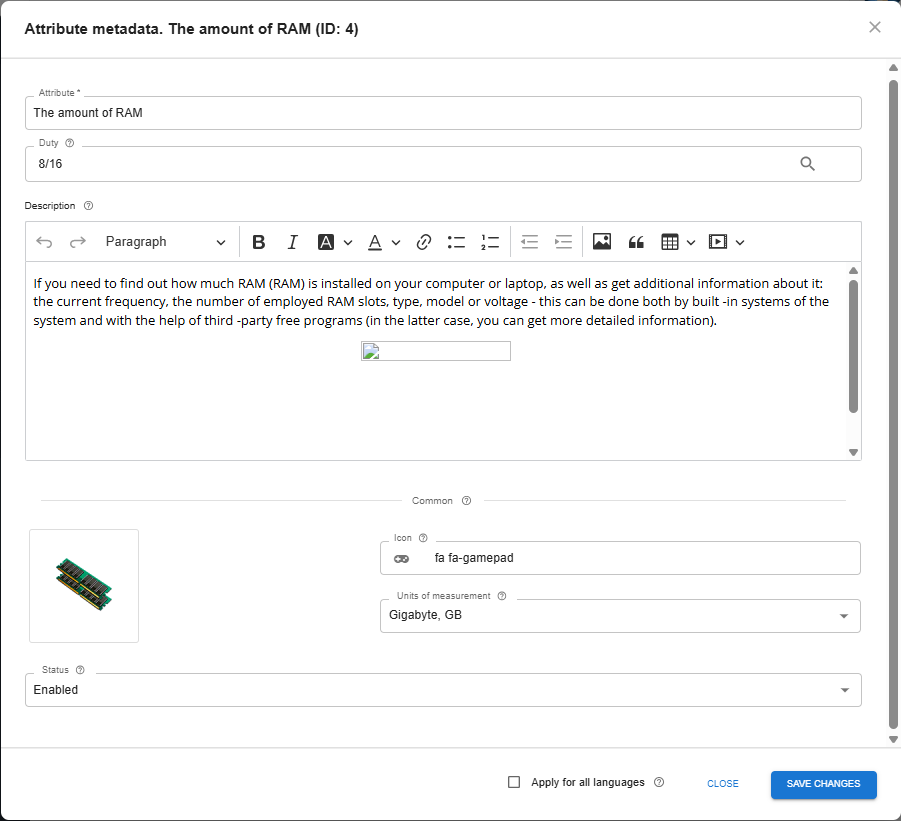
Task: Enable the Apply for all languages checkbox
Action: 514,782
